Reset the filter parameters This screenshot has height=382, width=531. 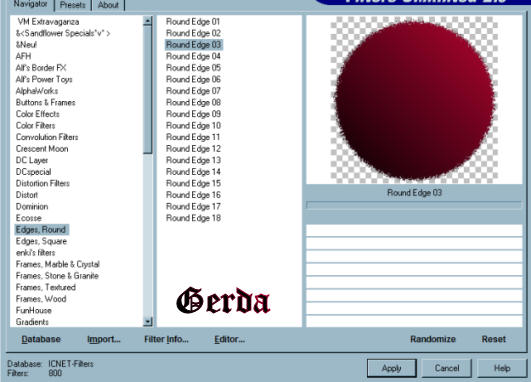(494, 339)
